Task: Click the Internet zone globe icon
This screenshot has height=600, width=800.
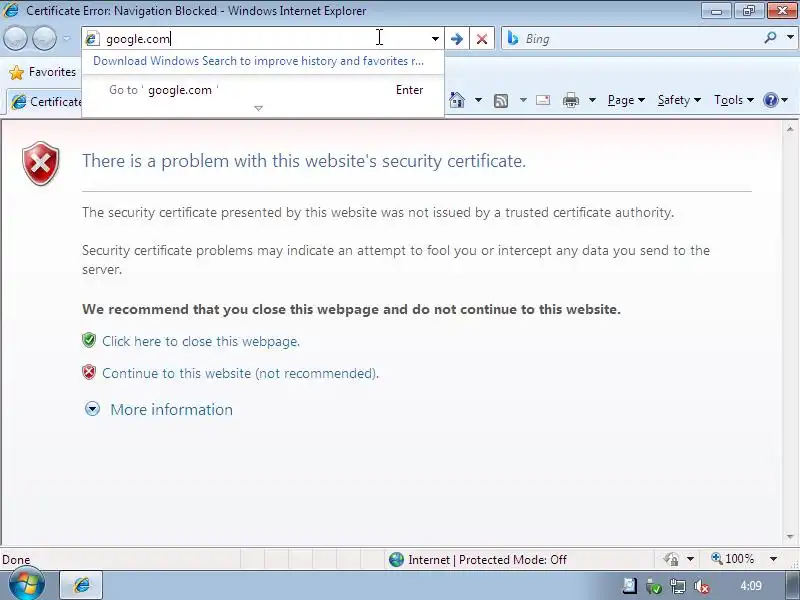Action: point(396,560)
